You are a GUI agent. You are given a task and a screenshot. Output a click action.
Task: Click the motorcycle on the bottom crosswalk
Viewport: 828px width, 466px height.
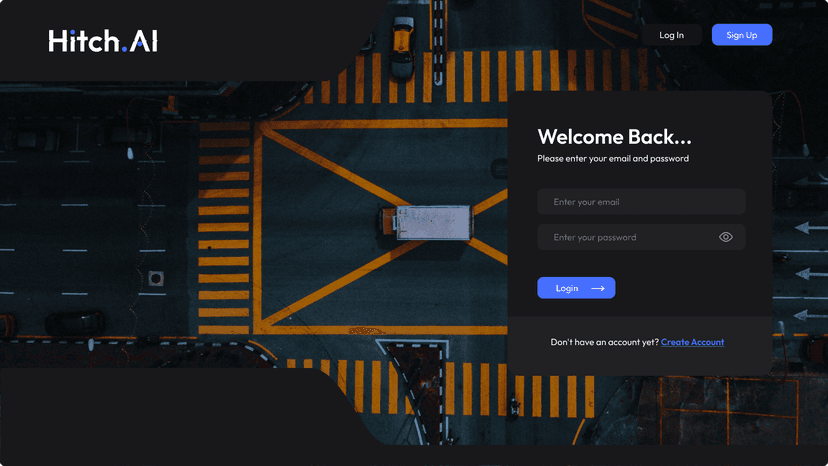pyautogui.click(x=514, y=407)
